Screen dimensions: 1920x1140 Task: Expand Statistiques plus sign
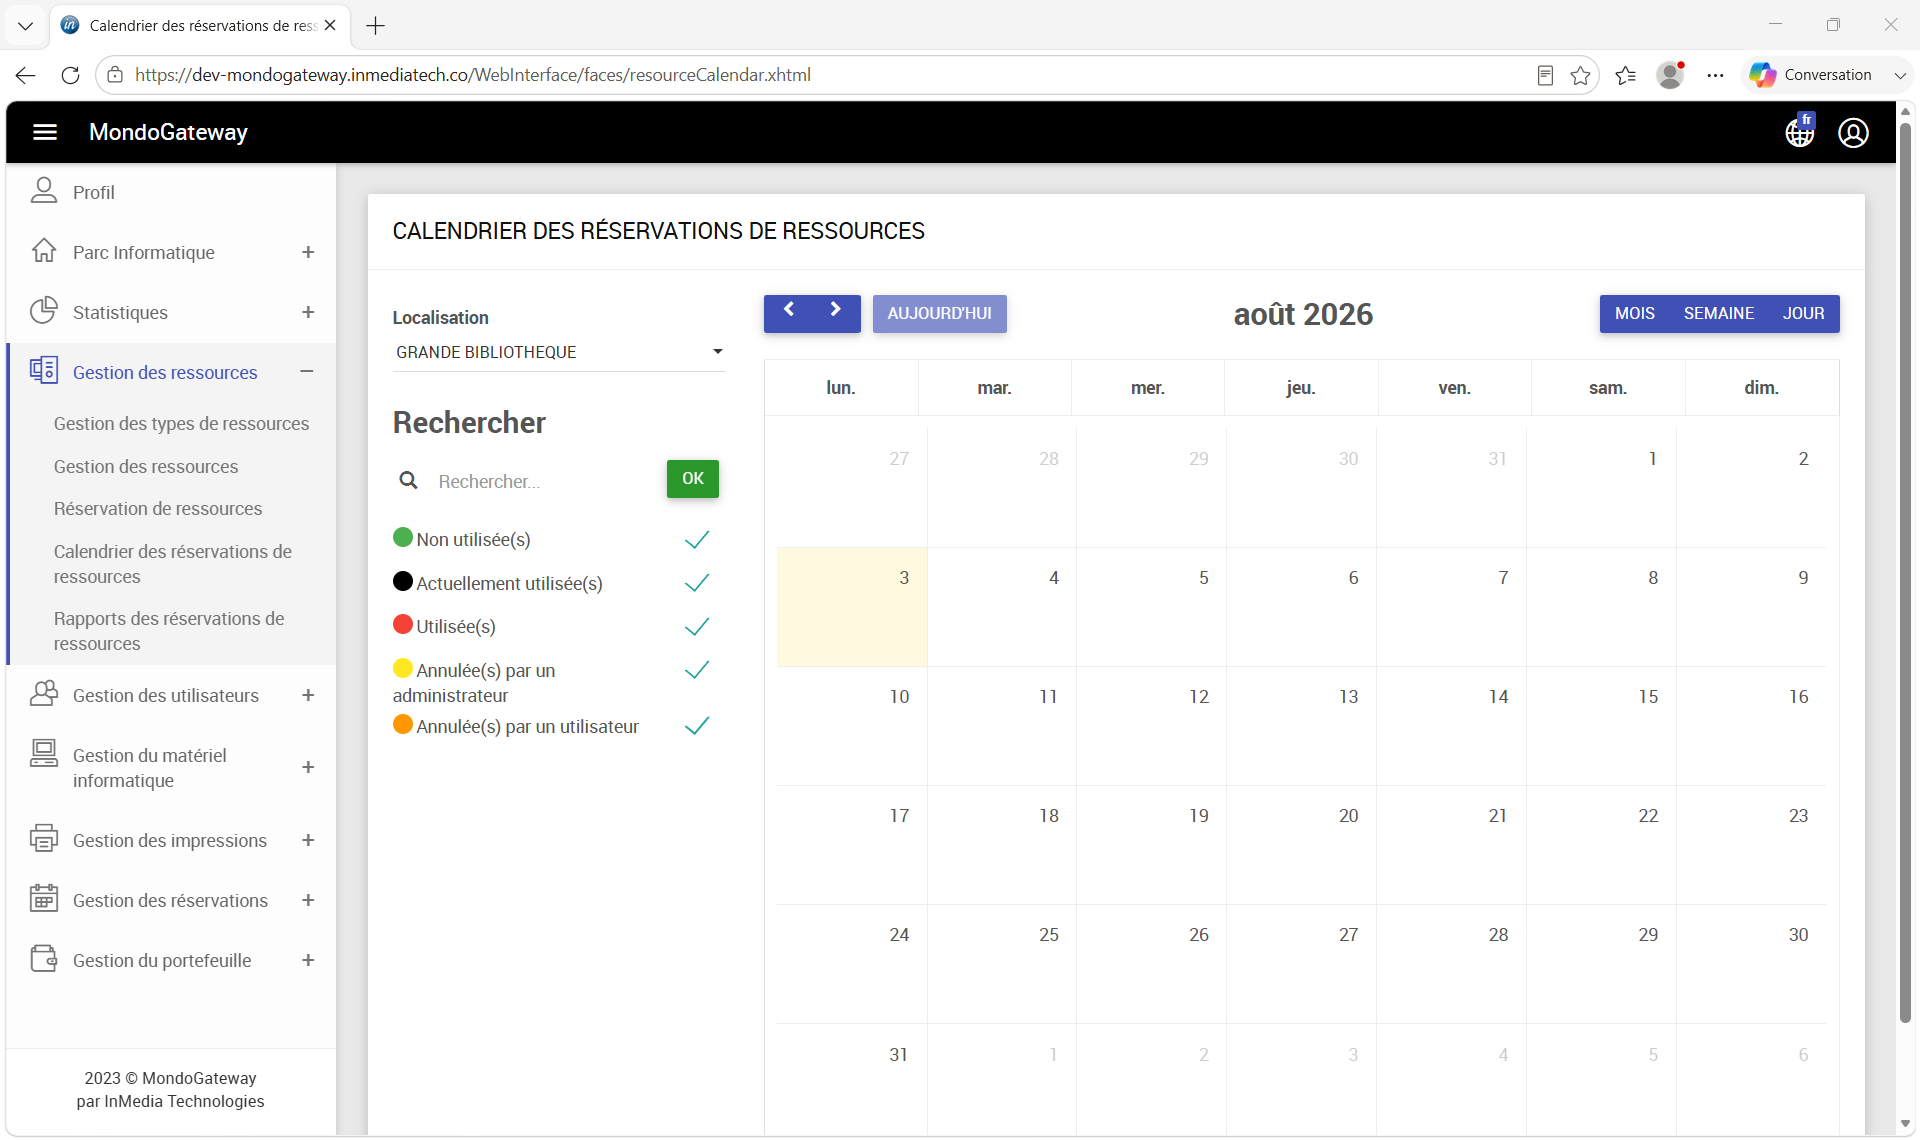(x=308, y=312)
